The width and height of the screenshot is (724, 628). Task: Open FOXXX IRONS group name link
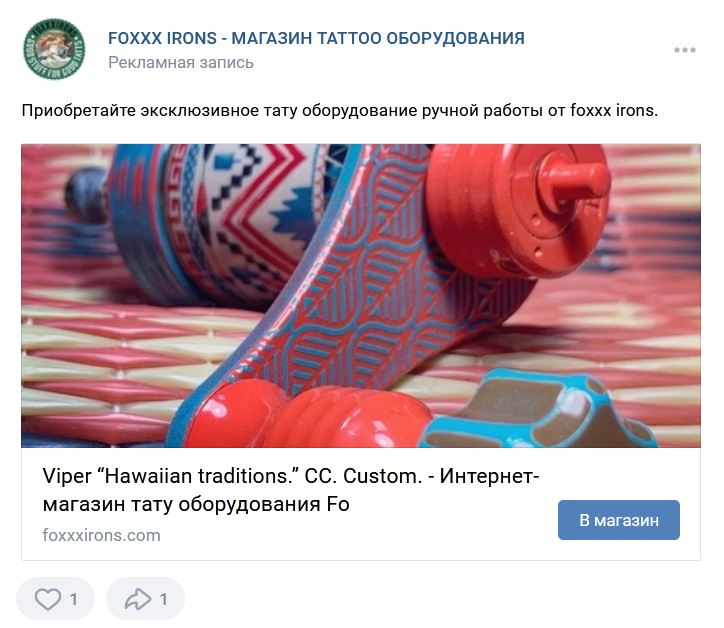coord(316,38)
